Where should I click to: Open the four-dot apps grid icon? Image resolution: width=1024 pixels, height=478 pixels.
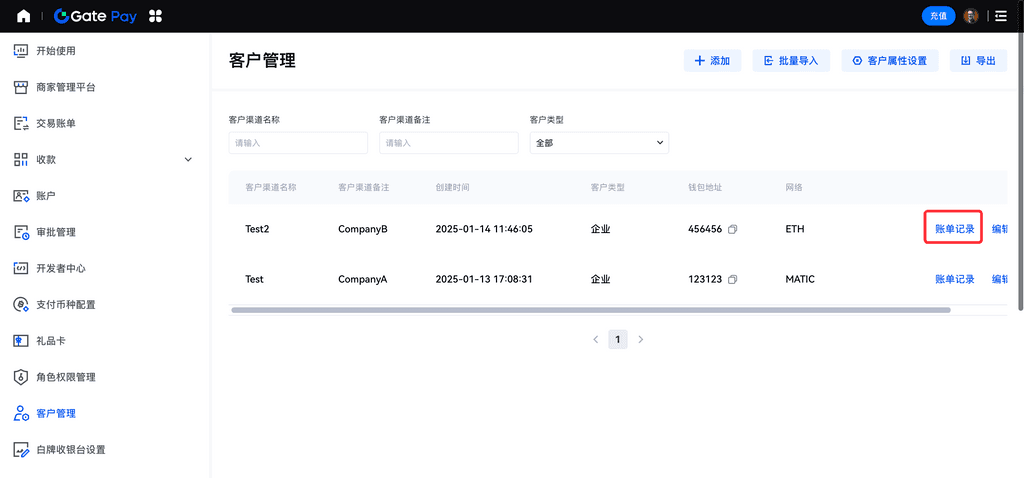pyautogui.click(x=155, y=16)
